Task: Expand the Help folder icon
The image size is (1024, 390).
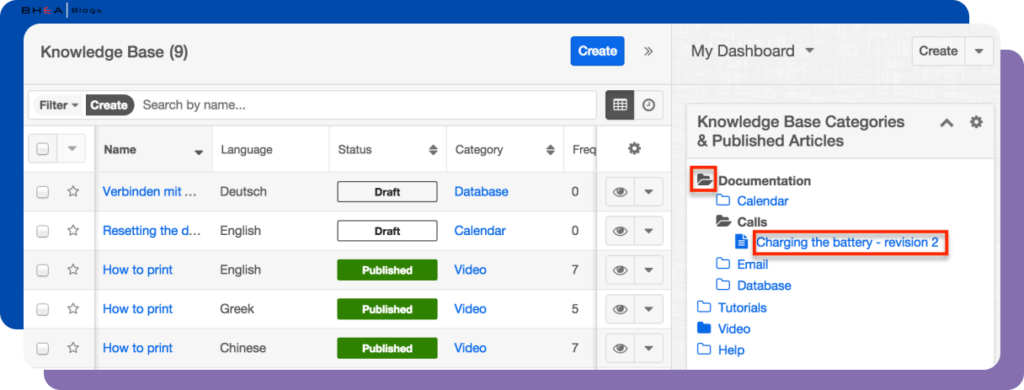Action: click(703, 349)
